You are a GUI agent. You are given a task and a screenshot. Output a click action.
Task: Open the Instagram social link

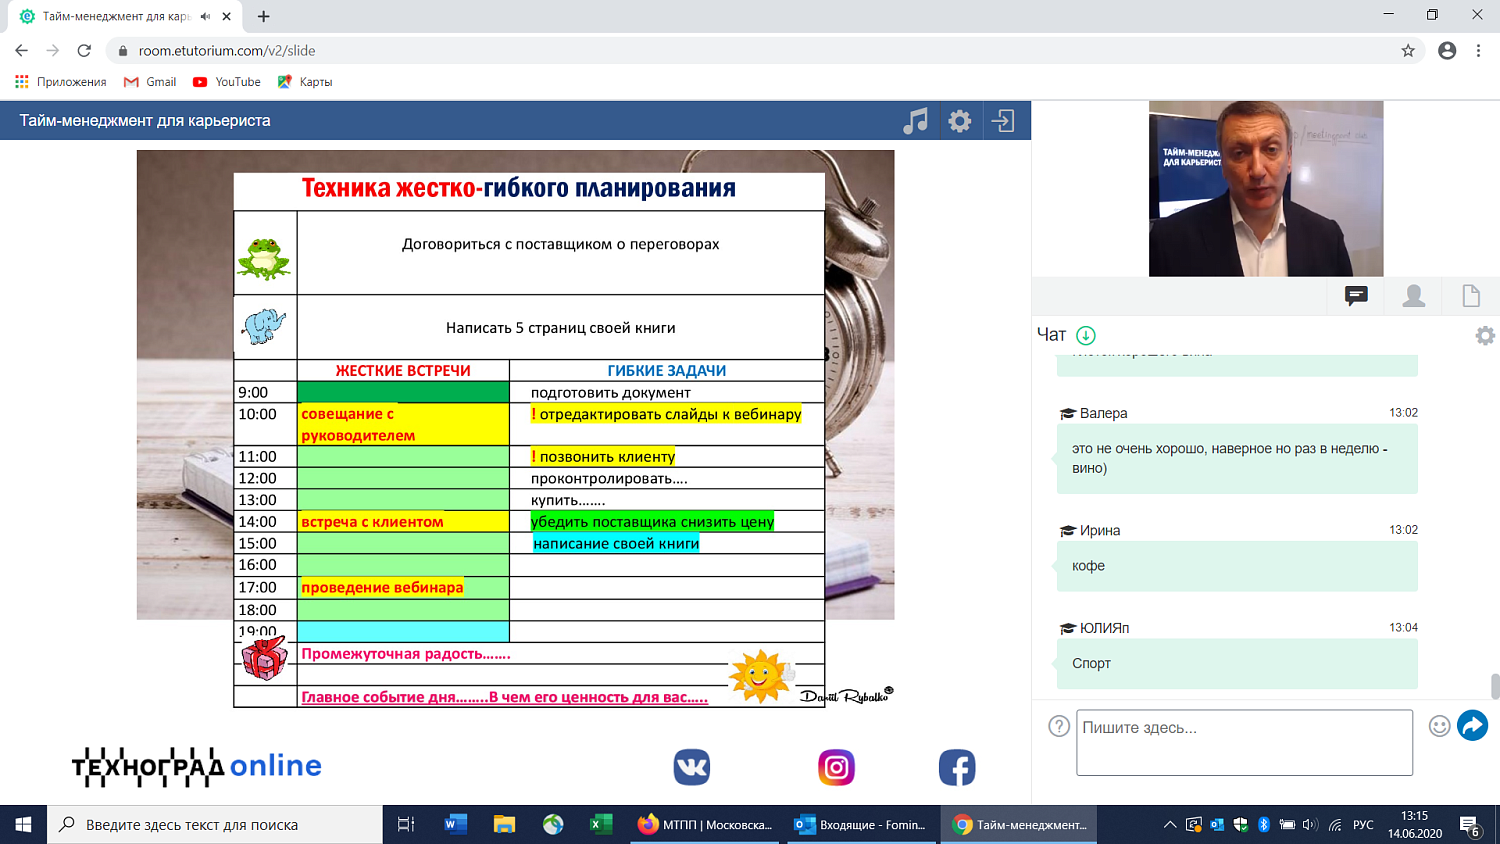click(836, 767)
